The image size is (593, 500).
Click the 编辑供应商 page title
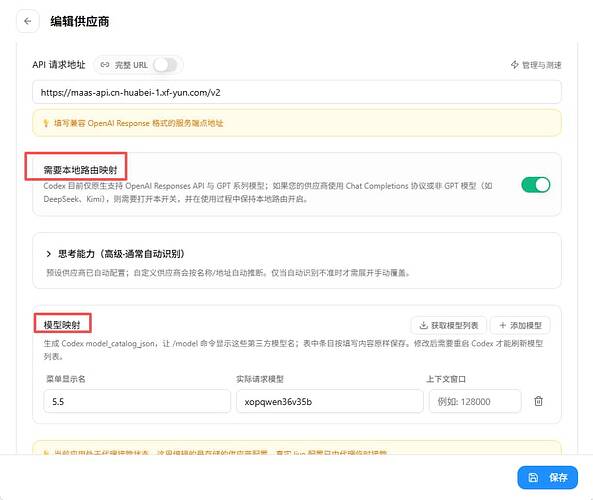tap(80, 22)
